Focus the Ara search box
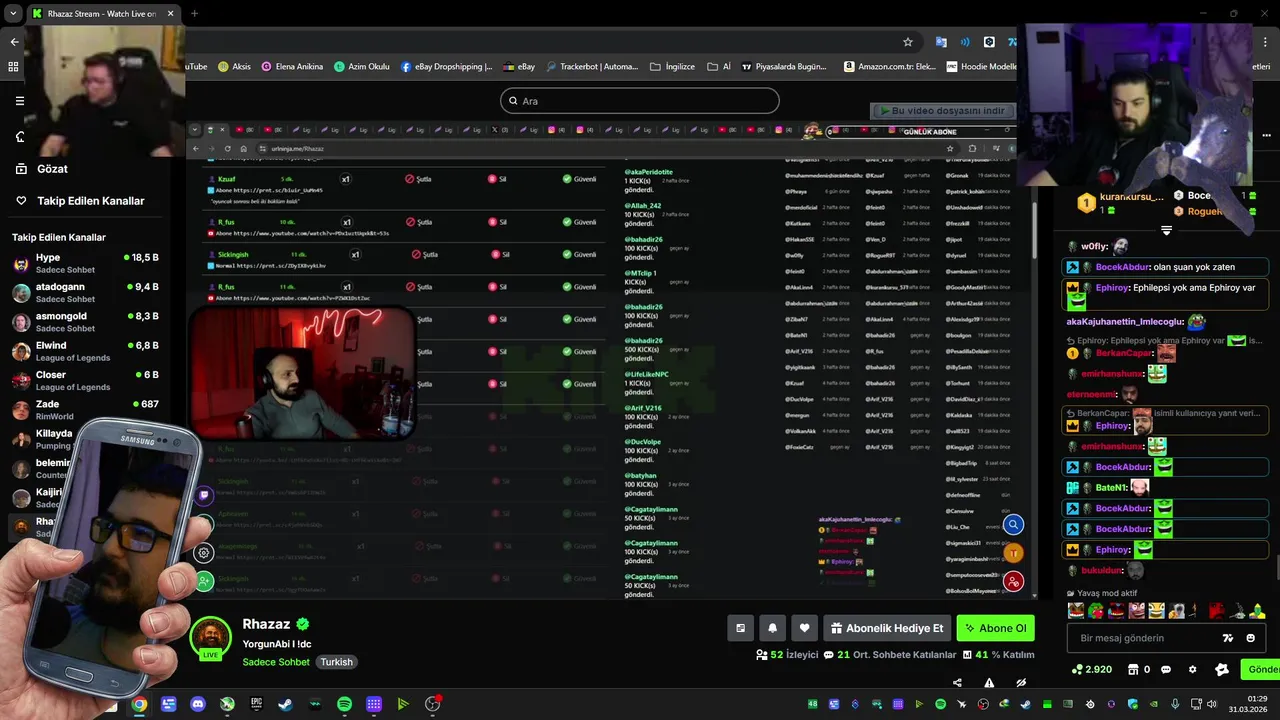Screen dimensions: 1280x720 639,101
